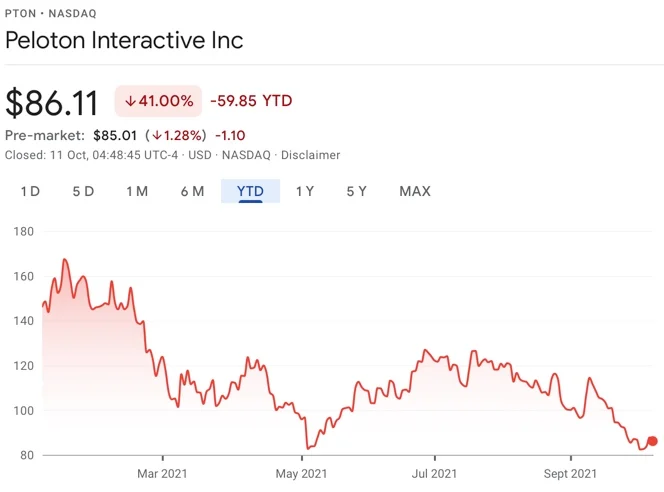
Task: Click the Mar 2021 axis label
Action: click(162, 474)
